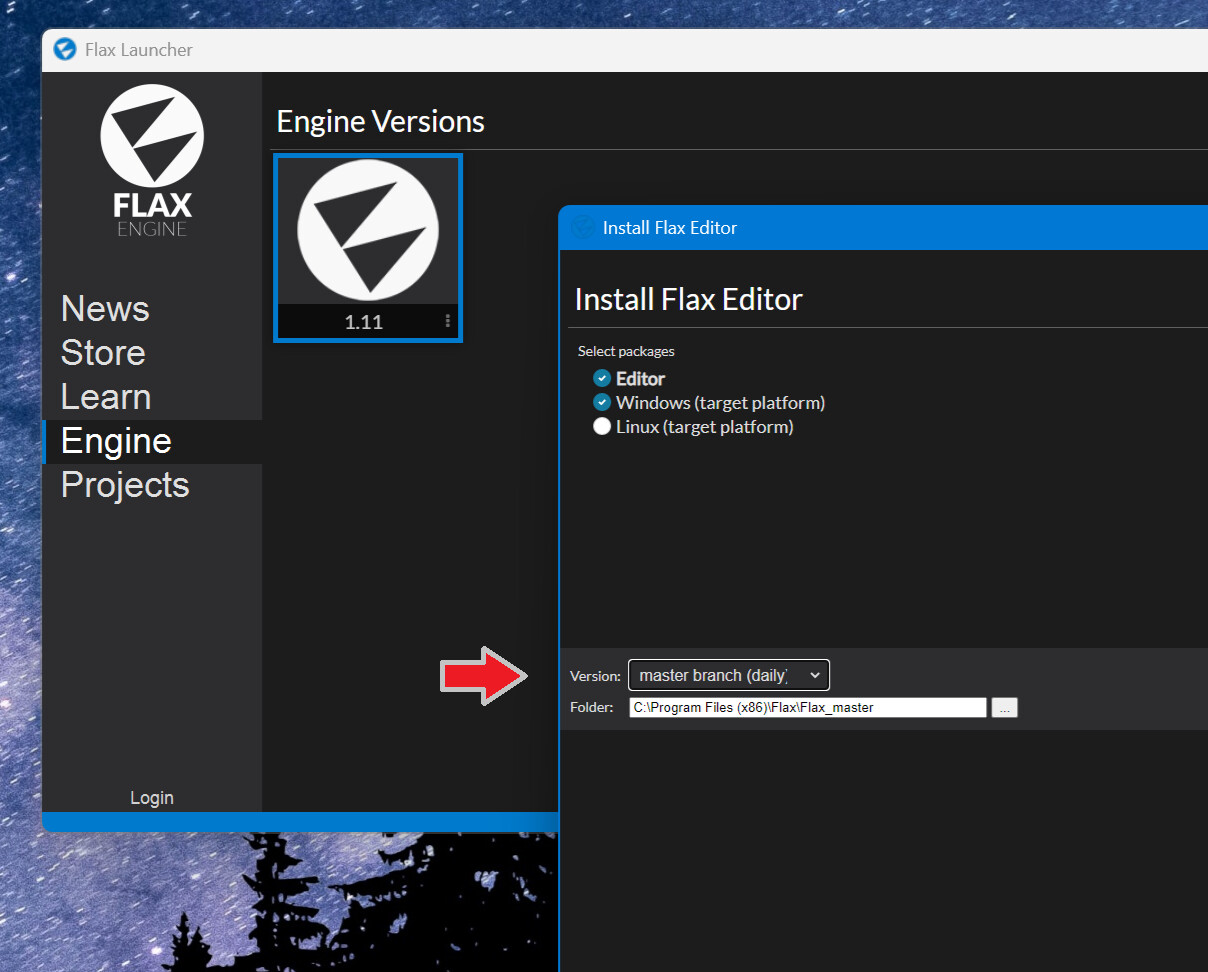Enable the Linux target platform checkbox

pos(602,426)
